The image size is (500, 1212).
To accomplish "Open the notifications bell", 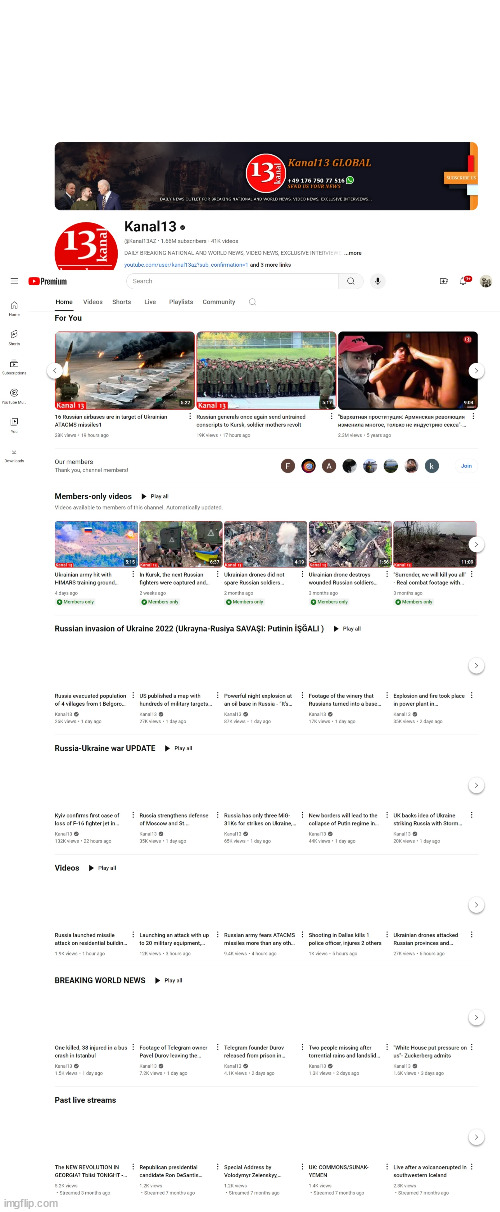I will pos(464,281).
